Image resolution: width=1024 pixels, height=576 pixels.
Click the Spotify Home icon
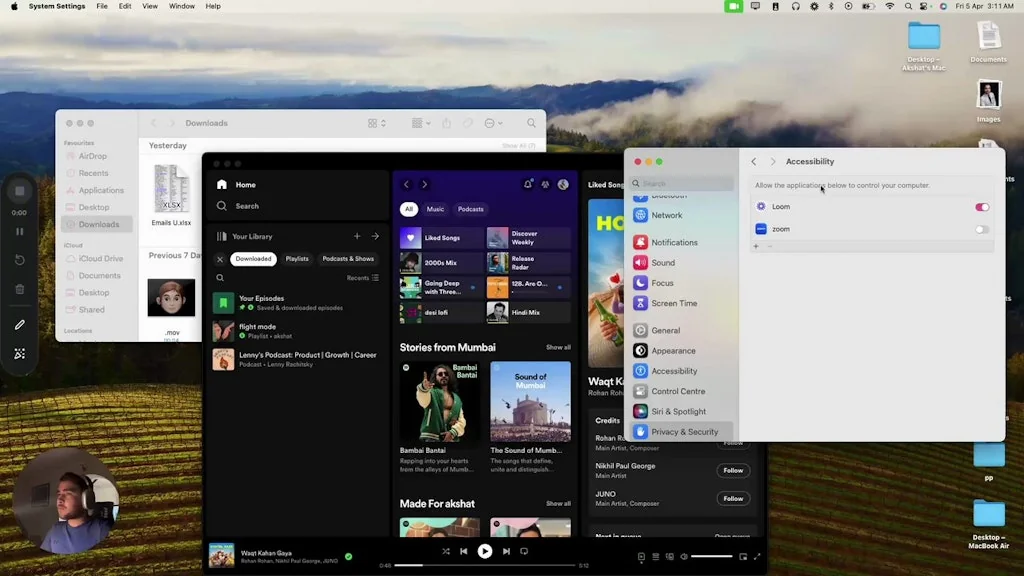[x=221, y=185]
